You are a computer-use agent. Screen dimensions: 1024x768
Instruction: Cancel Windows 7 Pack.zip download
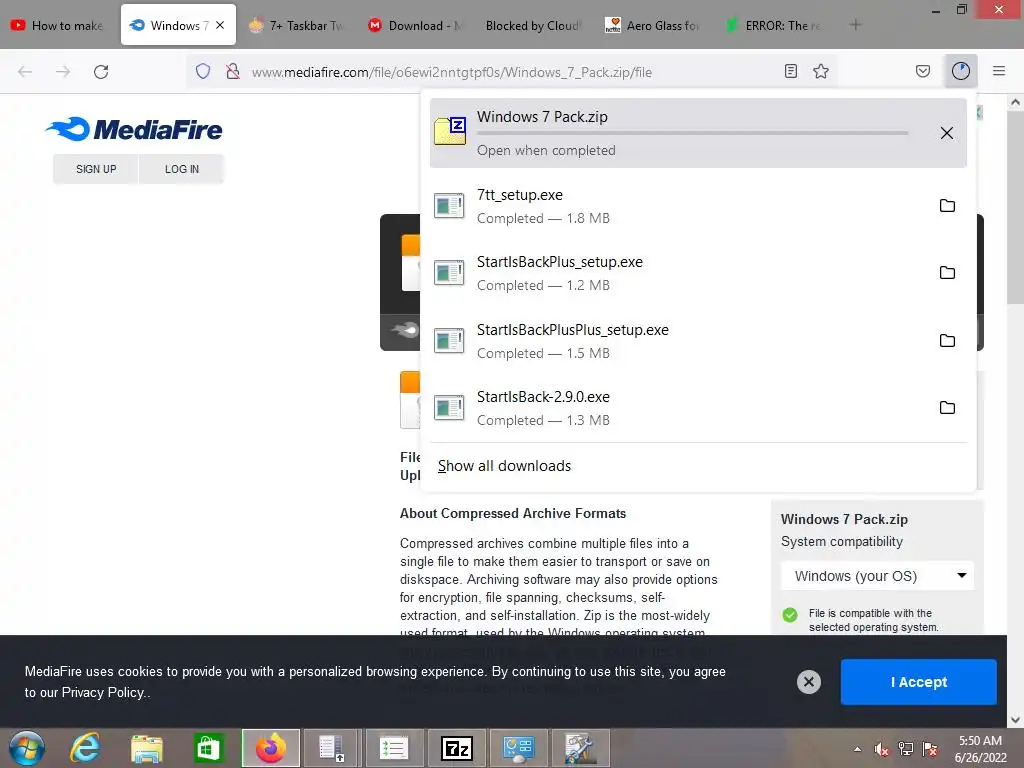pyautogui.click(x=946, y=133)
